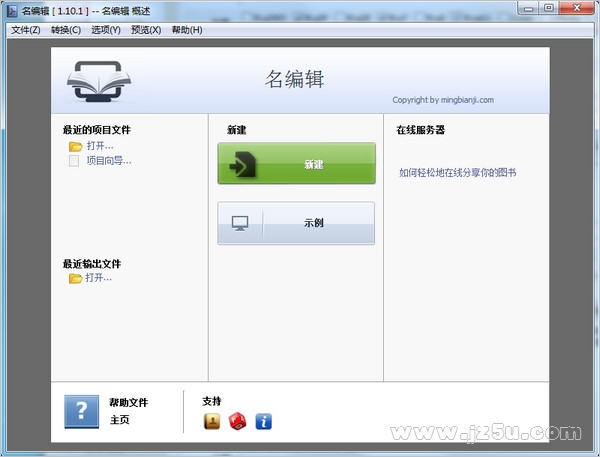
Task: Click the mingbianji.com copyright link
Action: click(x=443, y=100)
